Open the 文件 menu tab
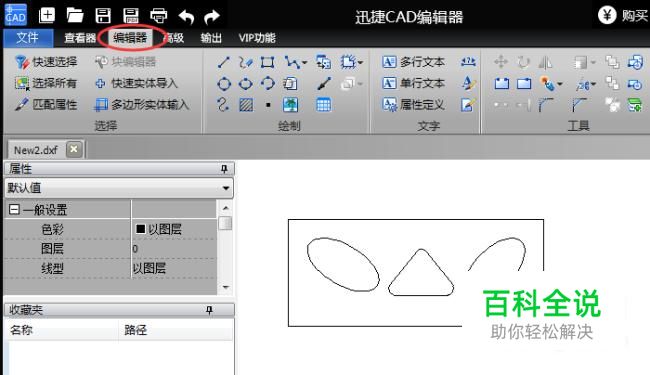Viewport: 650px width, 375px height. pyautogui.click(x=28, y=38)
